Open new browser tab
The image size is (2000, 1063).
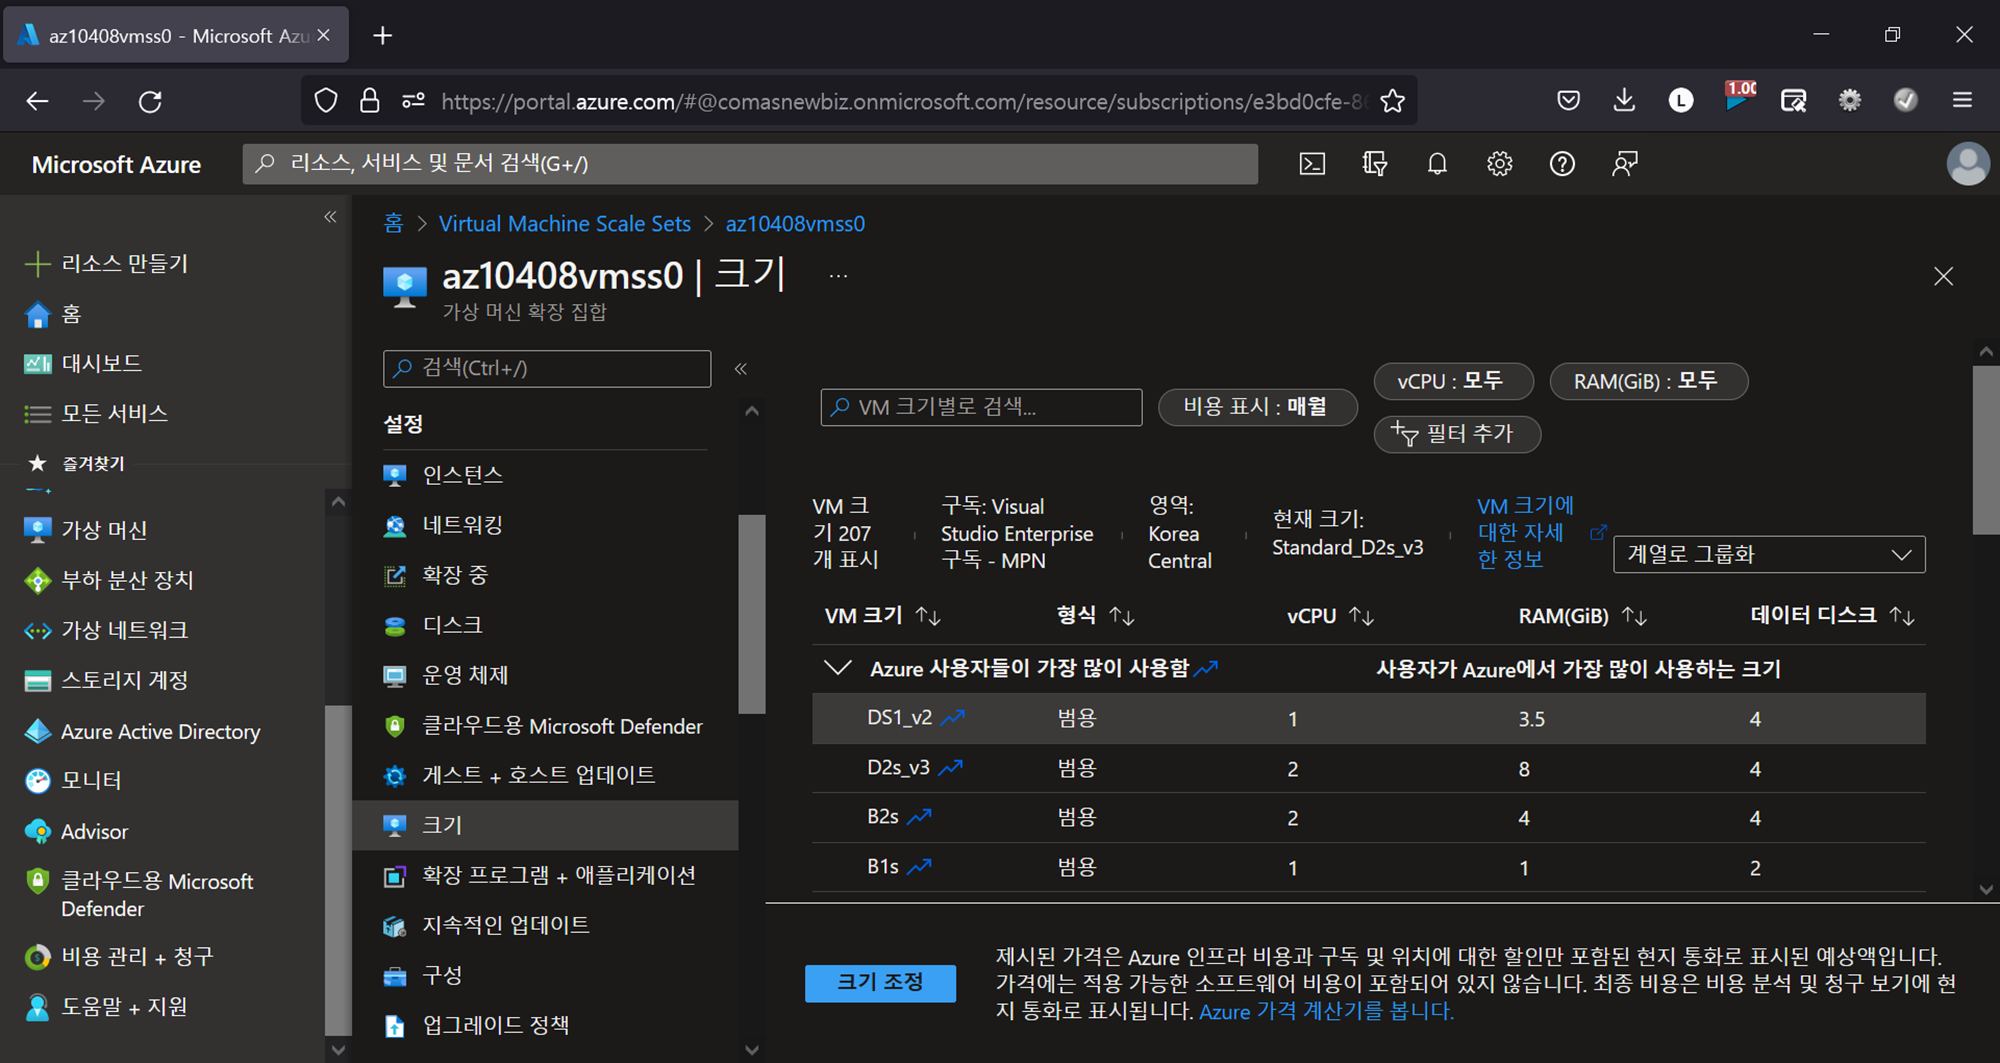382,36
